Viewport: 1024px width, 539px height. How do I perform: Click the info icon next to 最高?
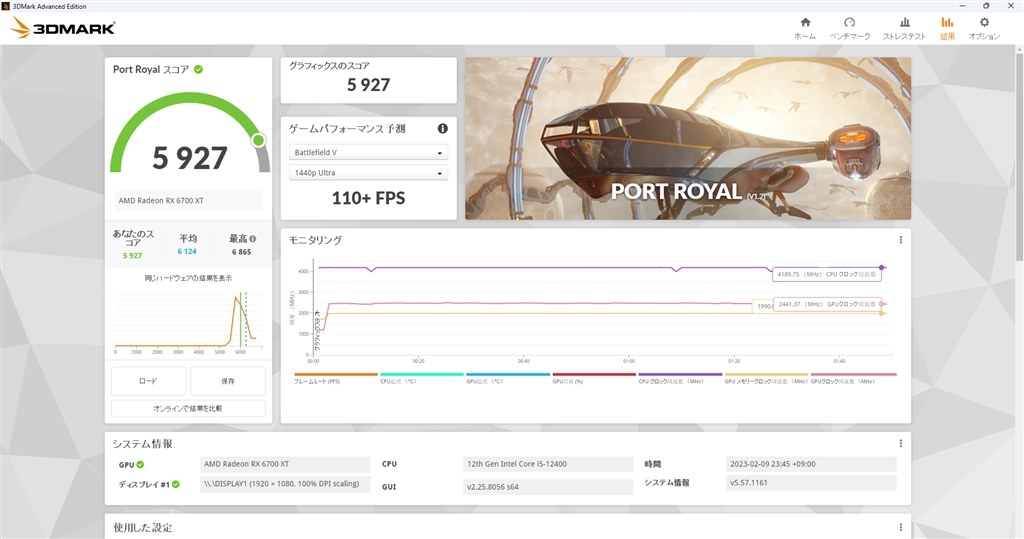click(253, 238)
